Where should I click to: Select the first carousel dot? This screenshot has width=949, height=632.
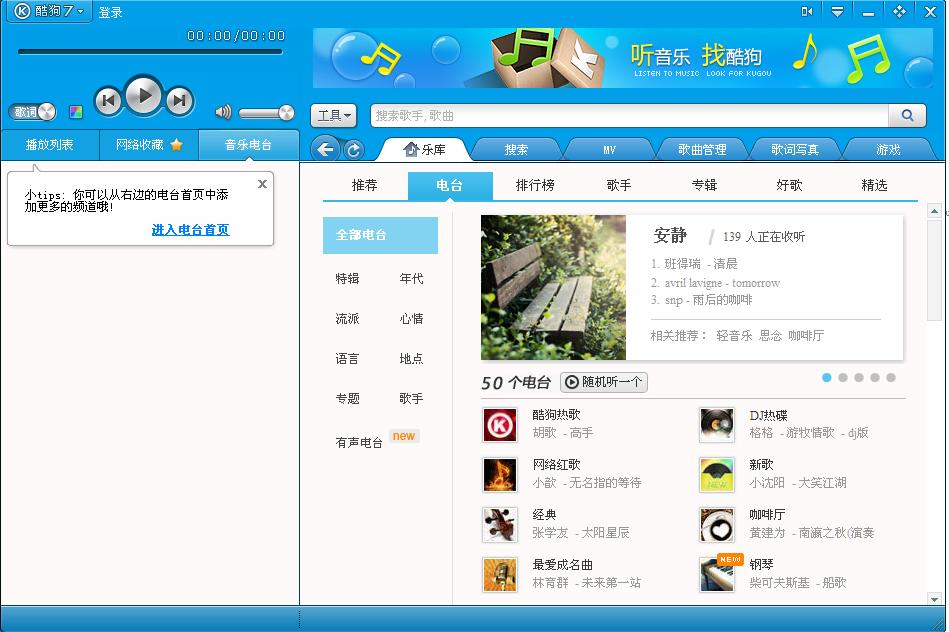click(827, 378)
